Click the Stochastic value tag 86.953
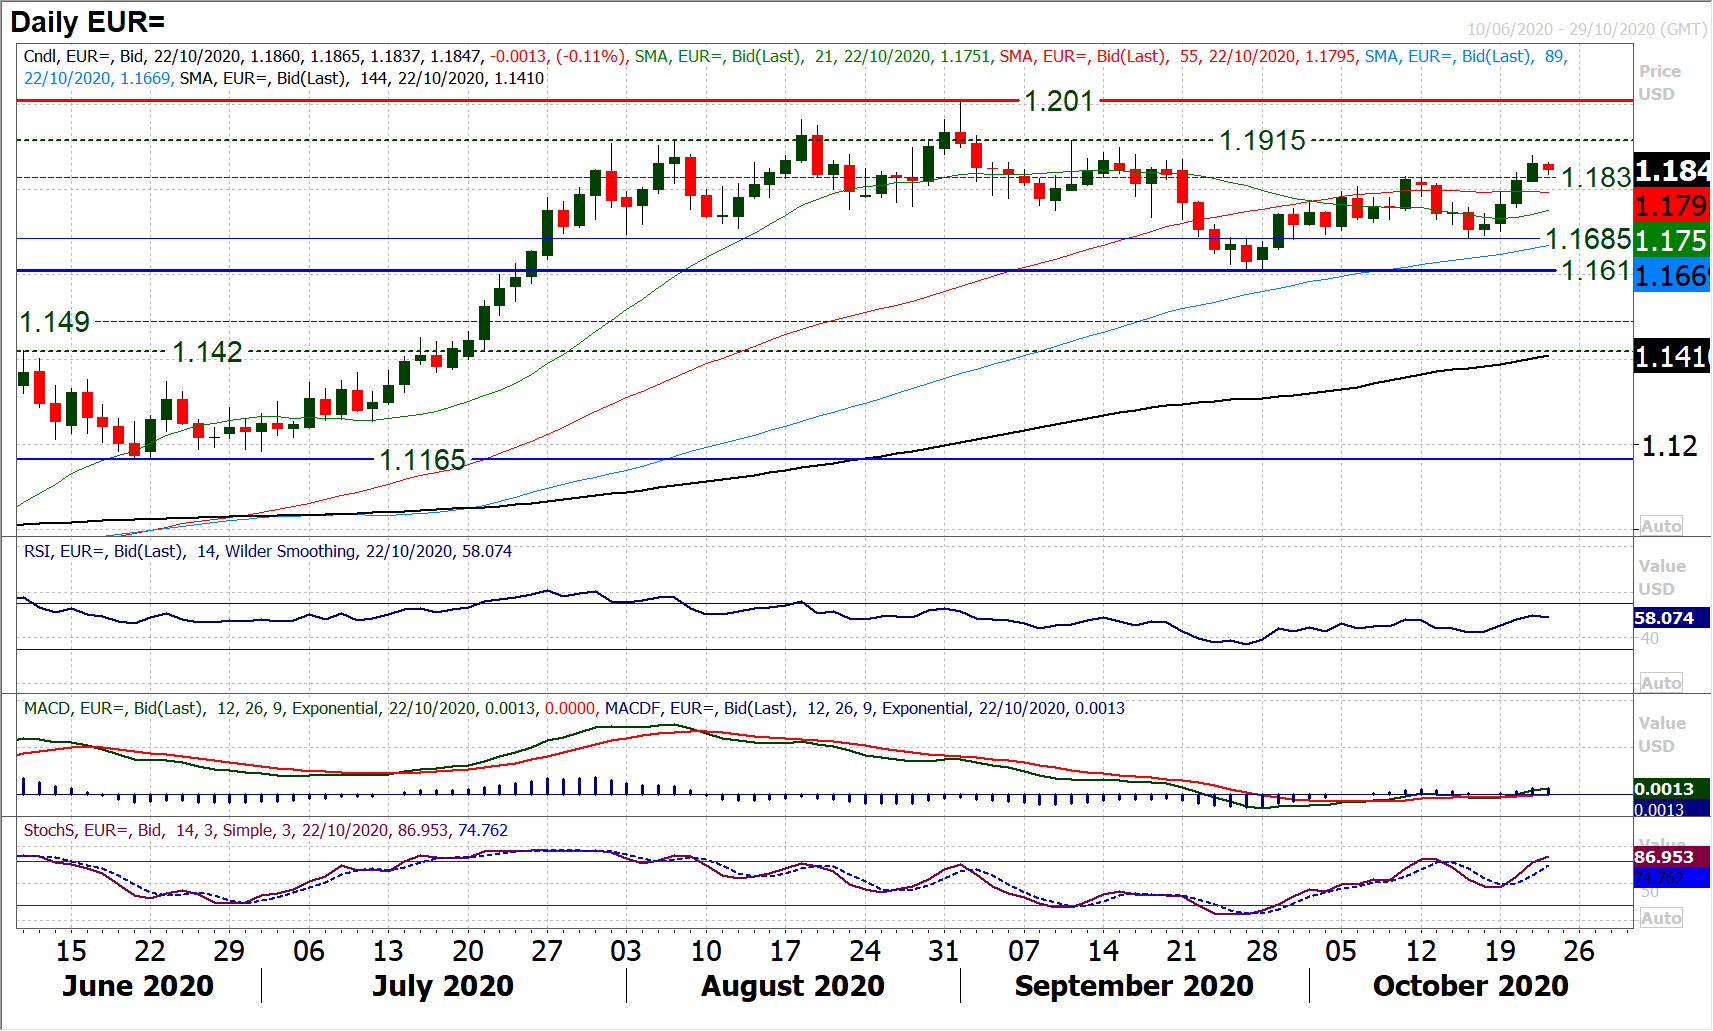Screen dimensions: 1713x1031 1670,857
